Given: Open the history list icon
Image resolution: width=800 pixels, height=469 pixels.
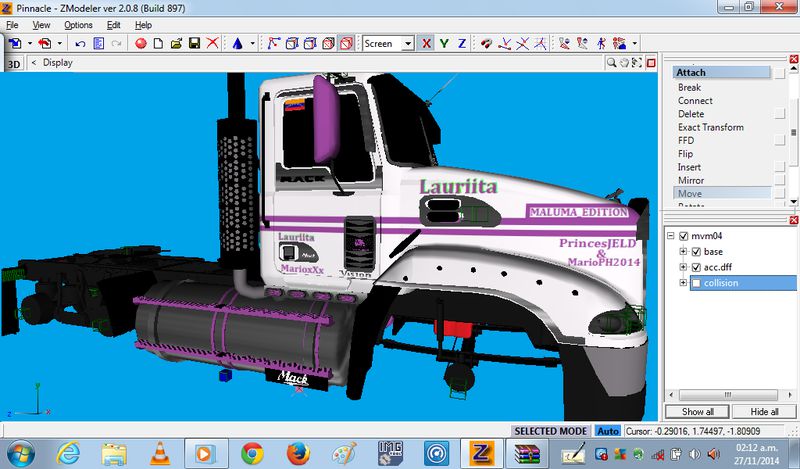Looking at the screenshot, I should [x=98, y=44].
